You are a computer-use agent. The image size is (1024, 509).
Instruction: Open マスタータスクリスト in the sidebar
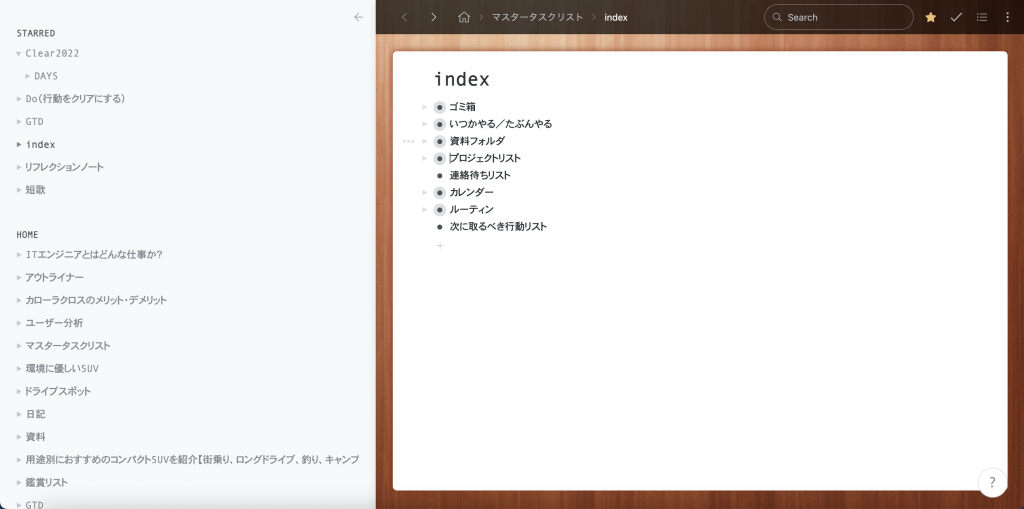coord(68,346)
